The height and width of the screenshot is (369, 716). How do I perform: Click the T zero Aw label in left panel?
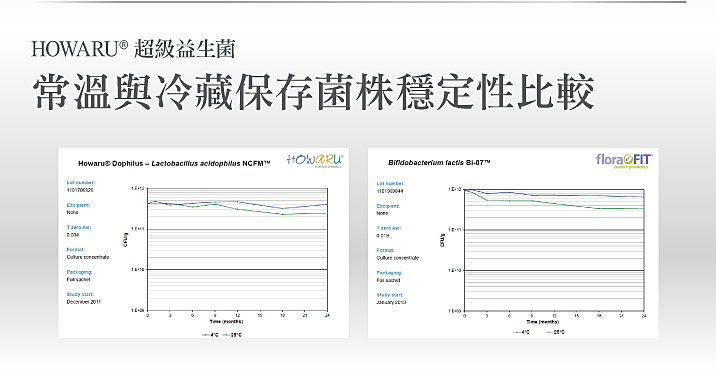tap(79, 227)
